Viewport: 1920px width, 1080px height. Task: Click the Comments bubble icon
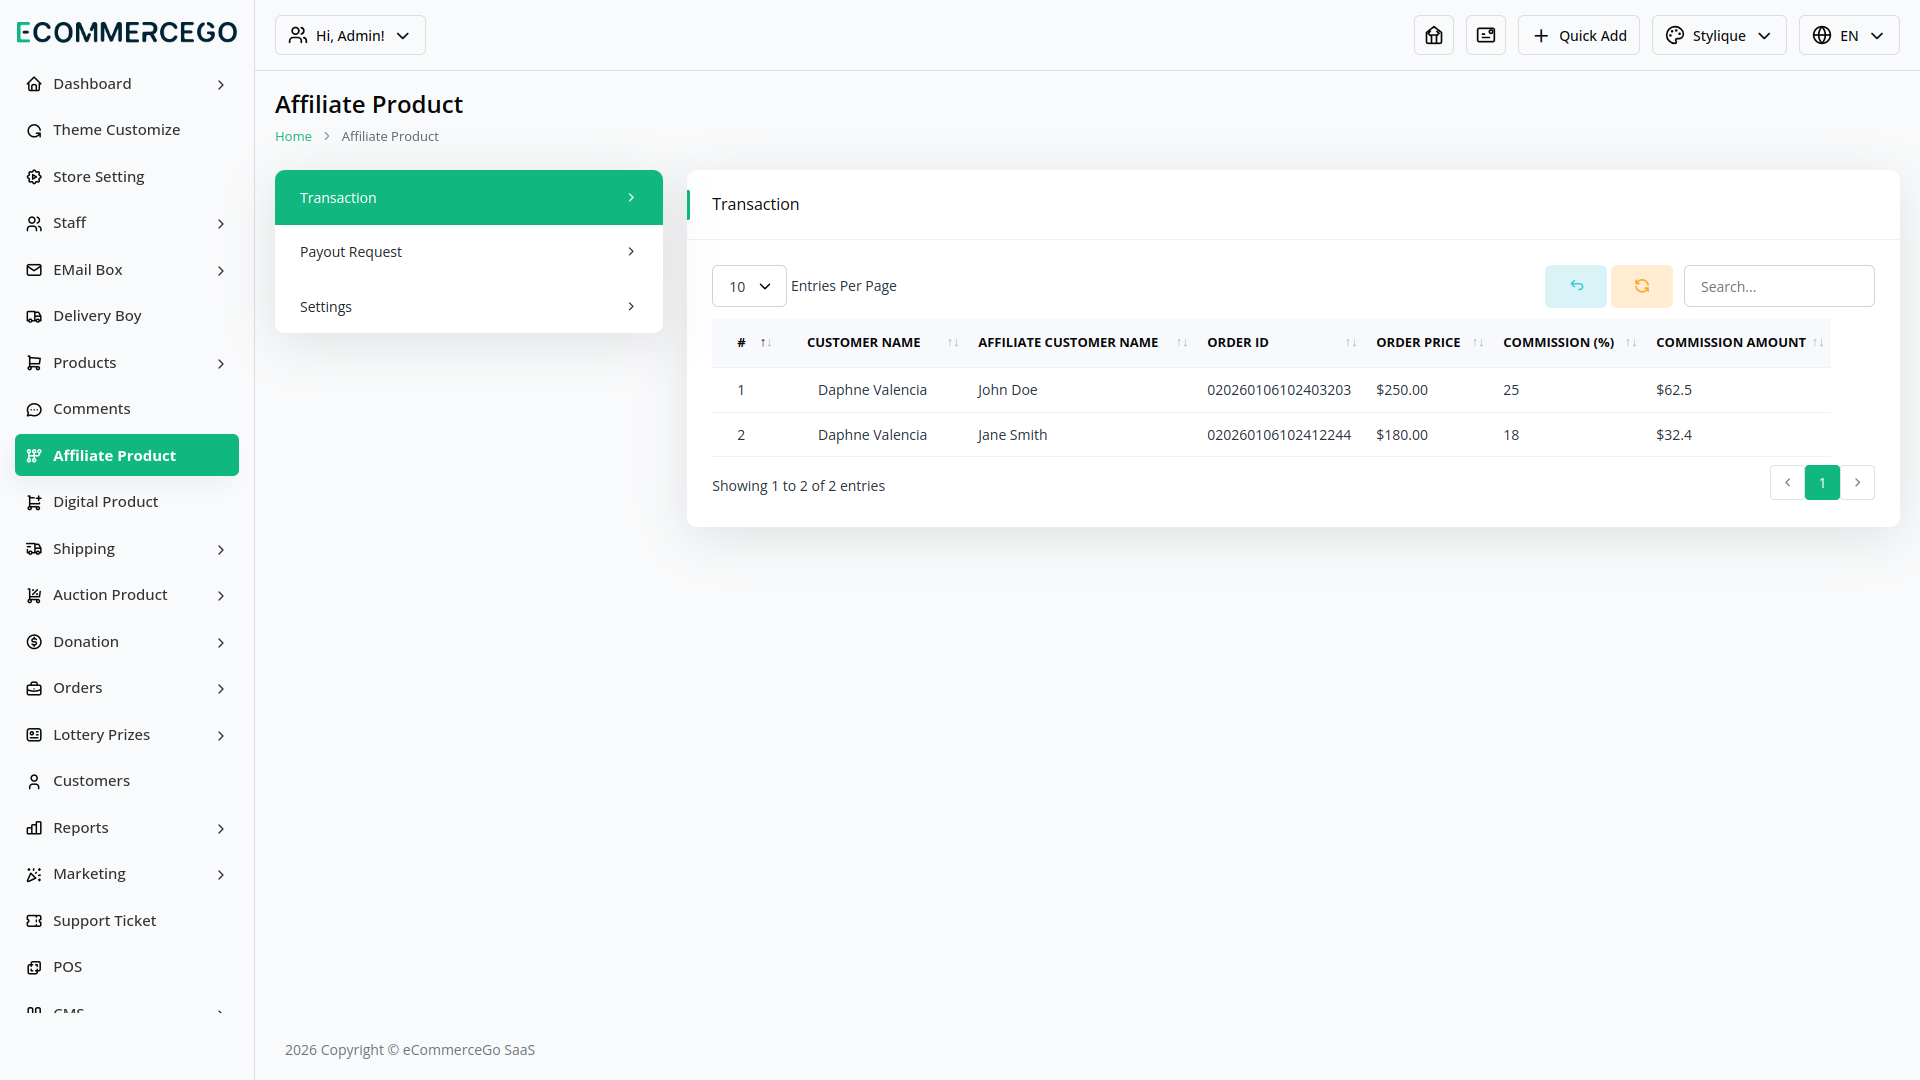[x=34, y=409]
